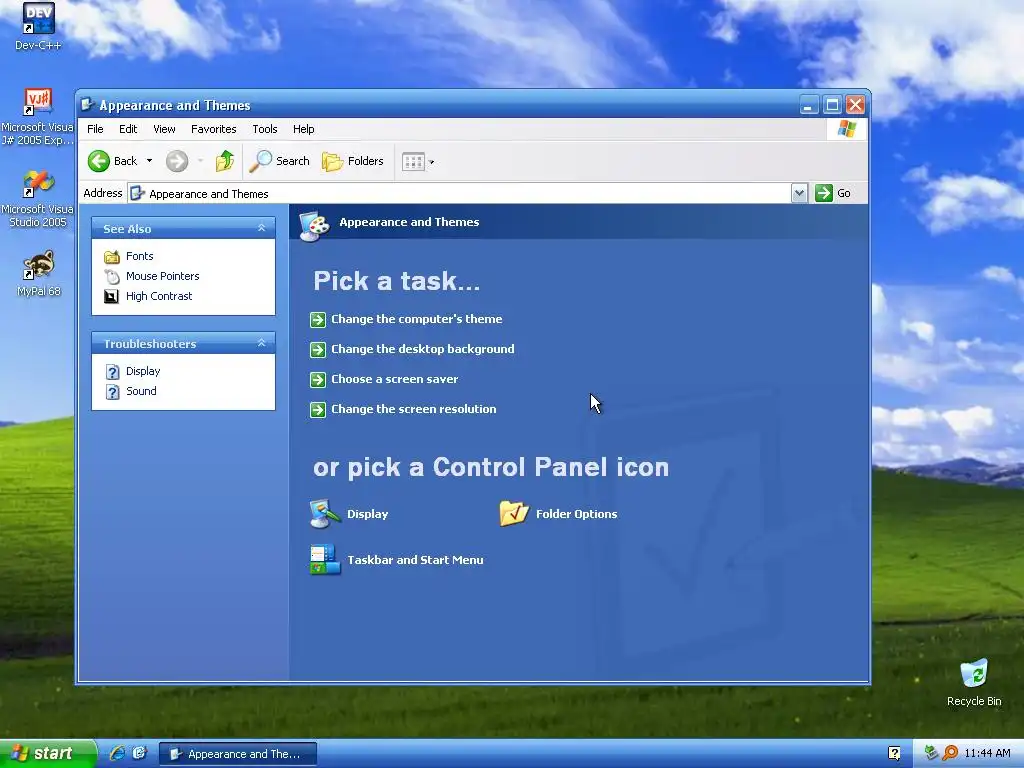Click the Search magnifier toolbar button

click(280, 161)
